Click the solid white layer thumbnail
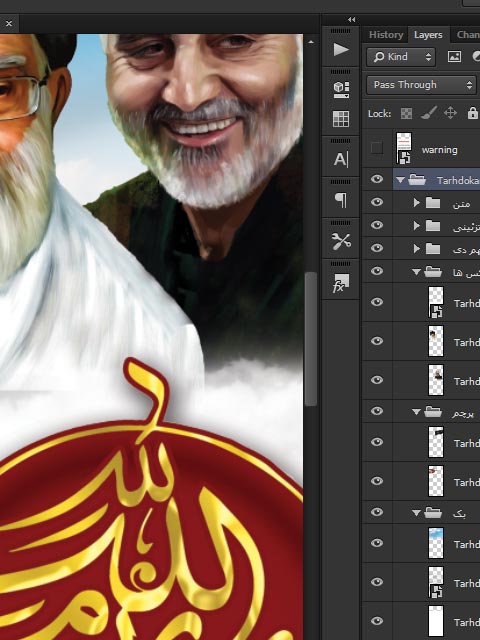This screenshot has height=640, width=480. (x=436, y=621)
